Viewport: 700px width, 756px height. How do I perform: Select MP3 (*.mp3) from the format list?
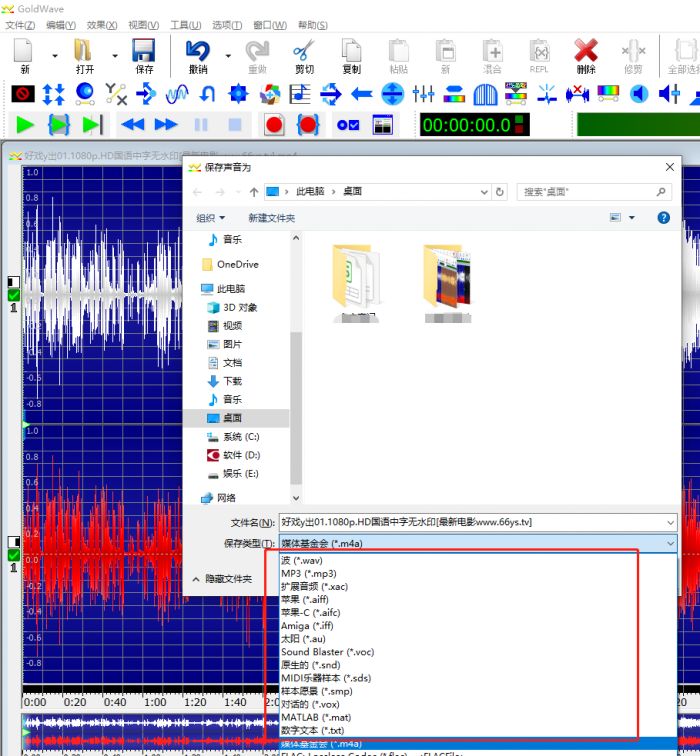pyautogui.click(x=308, y=574)
